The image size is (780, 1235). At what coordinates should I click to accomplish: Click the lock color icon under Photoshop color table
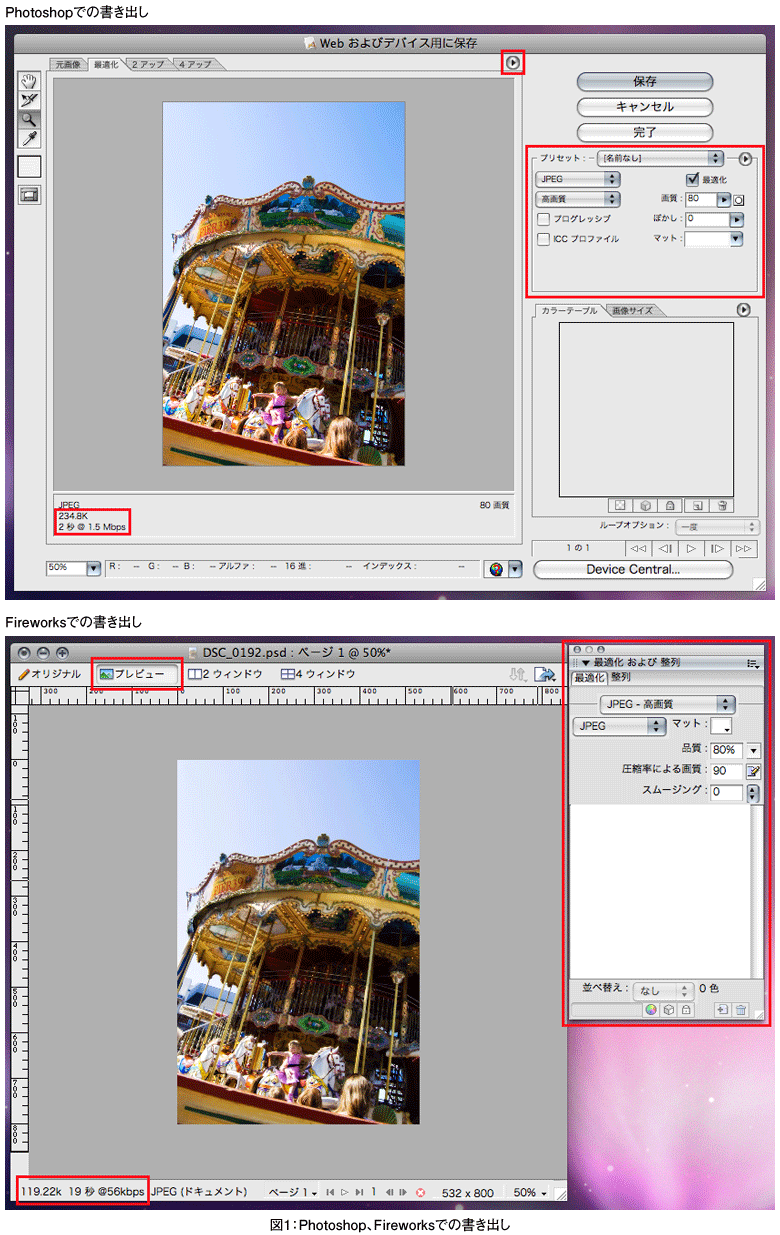coord(671,506)
